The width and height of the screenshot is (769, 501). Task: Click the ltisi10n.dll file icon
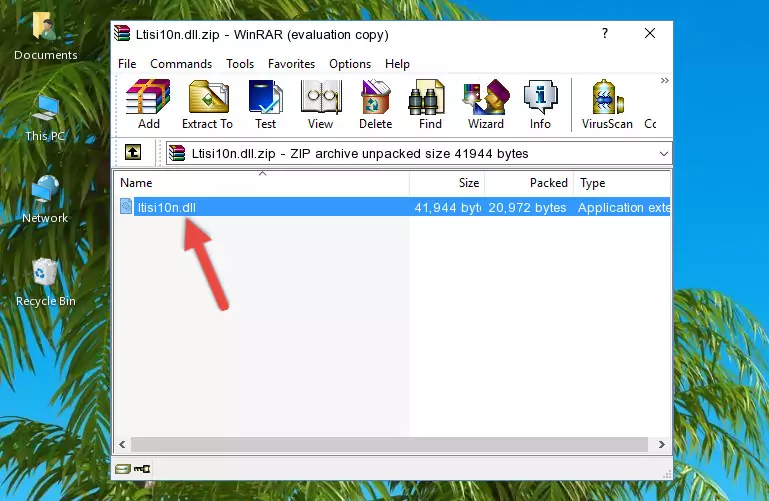tap(126, 207)
